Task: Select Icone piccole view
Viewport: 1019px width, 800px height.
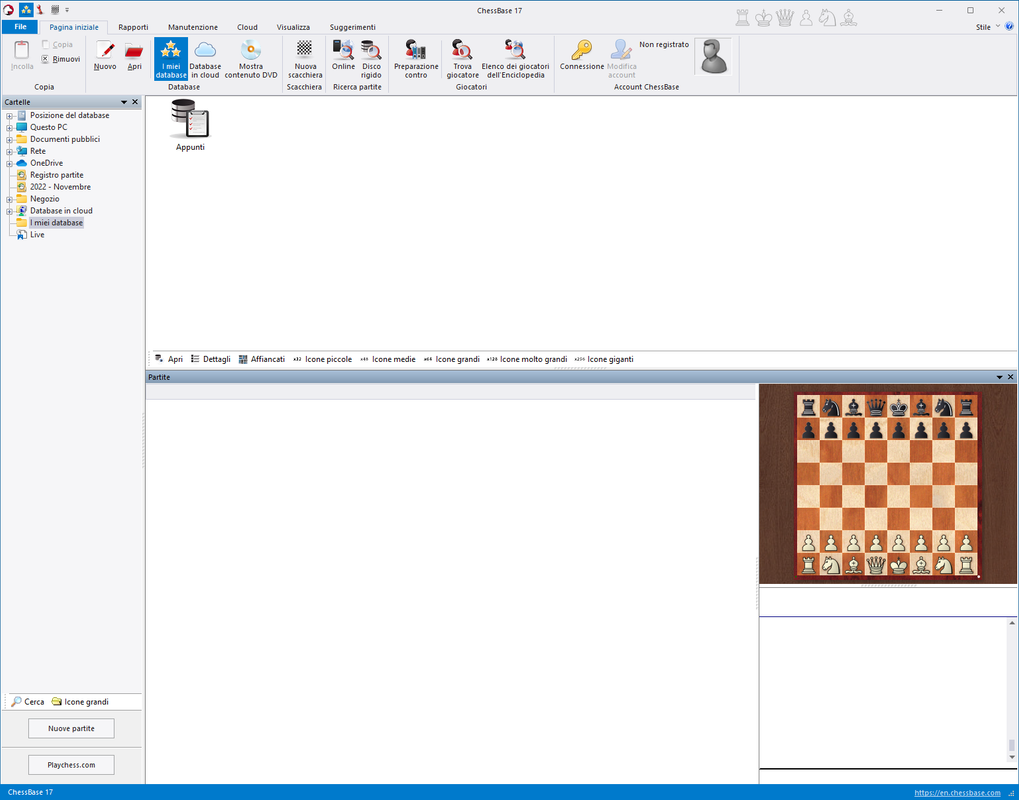Action: click(x=322, y=359)
